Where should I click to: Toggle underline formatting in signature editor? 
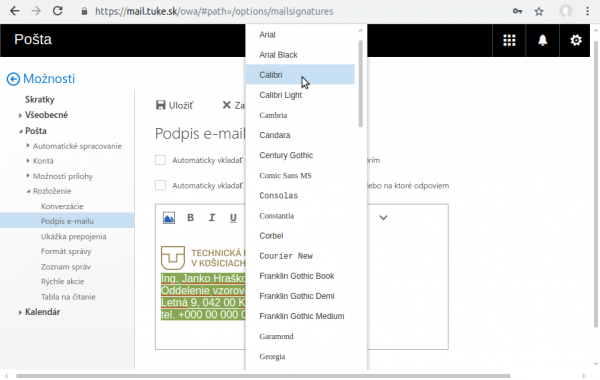pyautogui.click(x=233, y=218)
